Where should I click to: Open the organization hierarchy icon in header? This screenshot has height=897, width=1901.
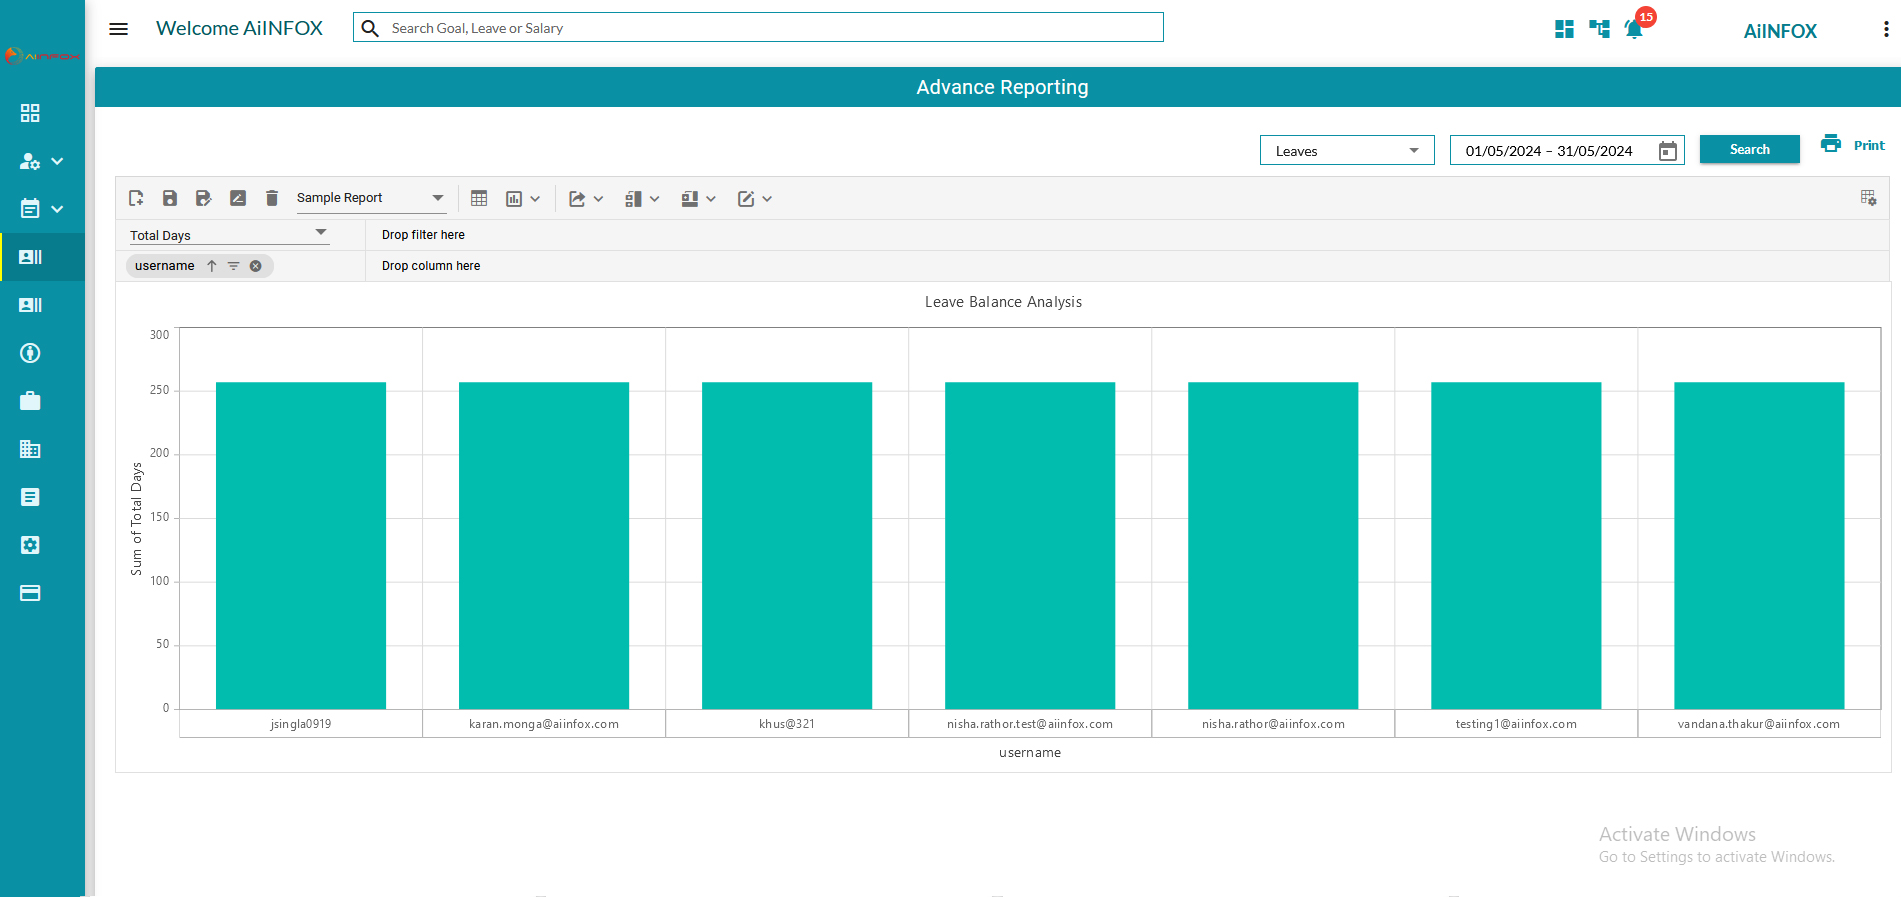pyautogui.click(x=1600, y=30)
